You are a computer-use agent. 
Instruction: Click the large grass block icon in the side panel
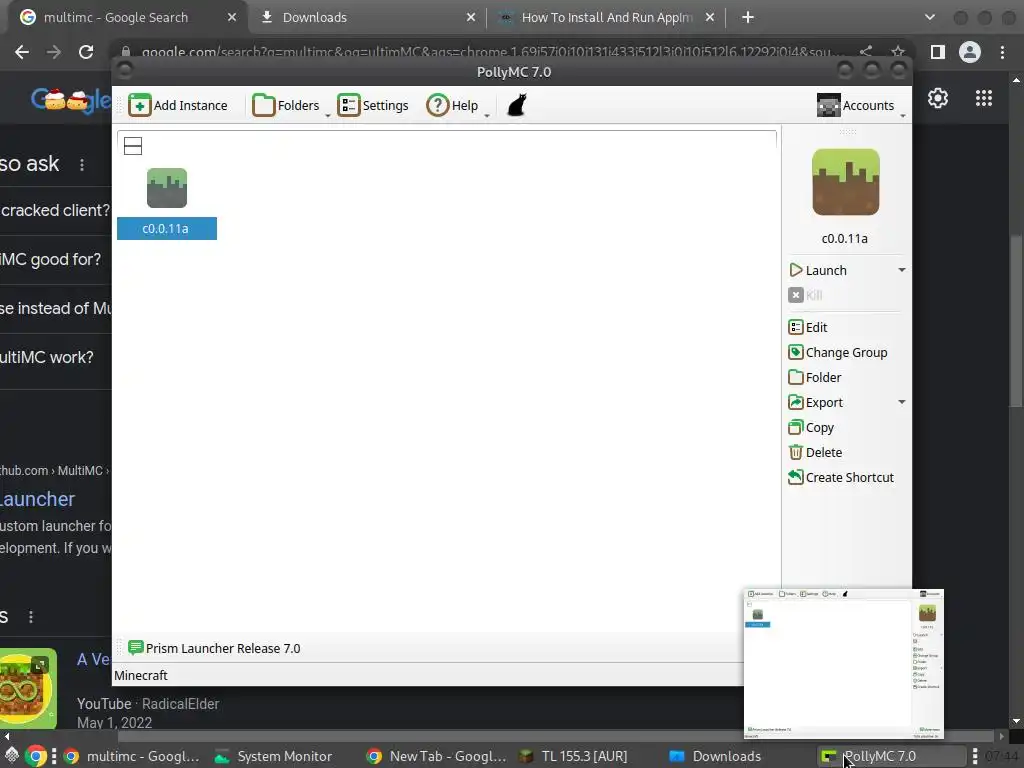tap(845, 182)
